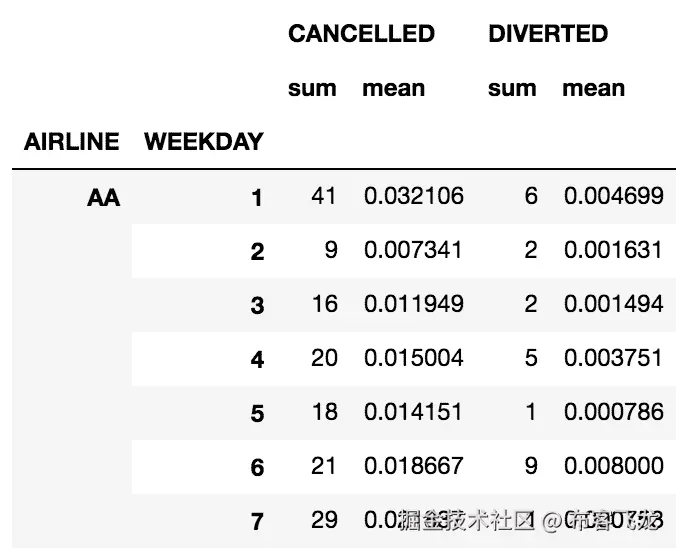Viewport: 676px width, 550px height.
Task: Click weekday 1 row label
Action: click(257, 198)
